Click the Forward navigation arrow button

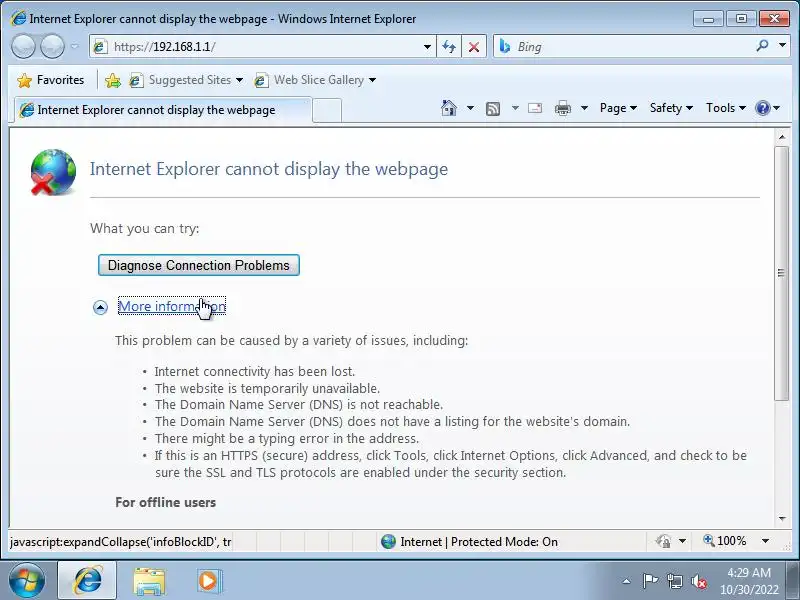pos(52,46)
